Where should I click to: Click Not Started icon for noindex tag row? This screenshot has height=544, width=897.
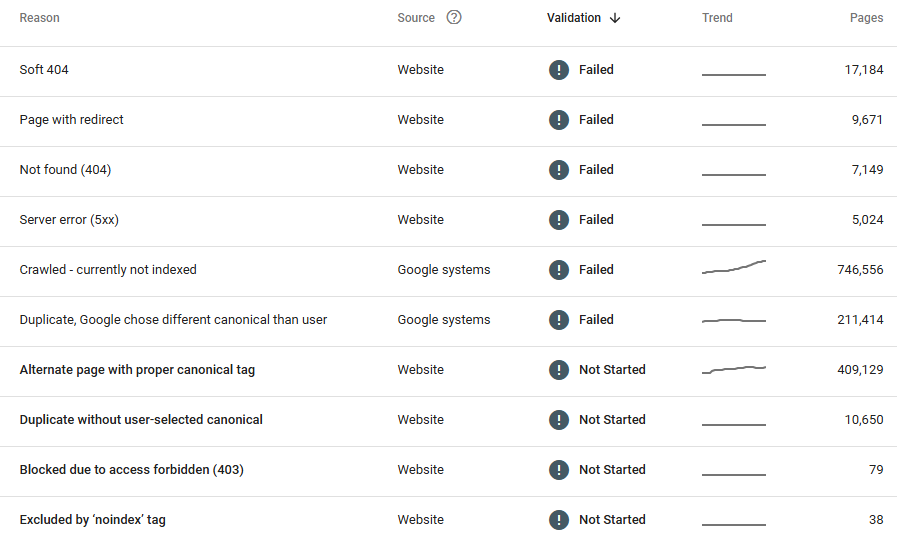point(558,520)
